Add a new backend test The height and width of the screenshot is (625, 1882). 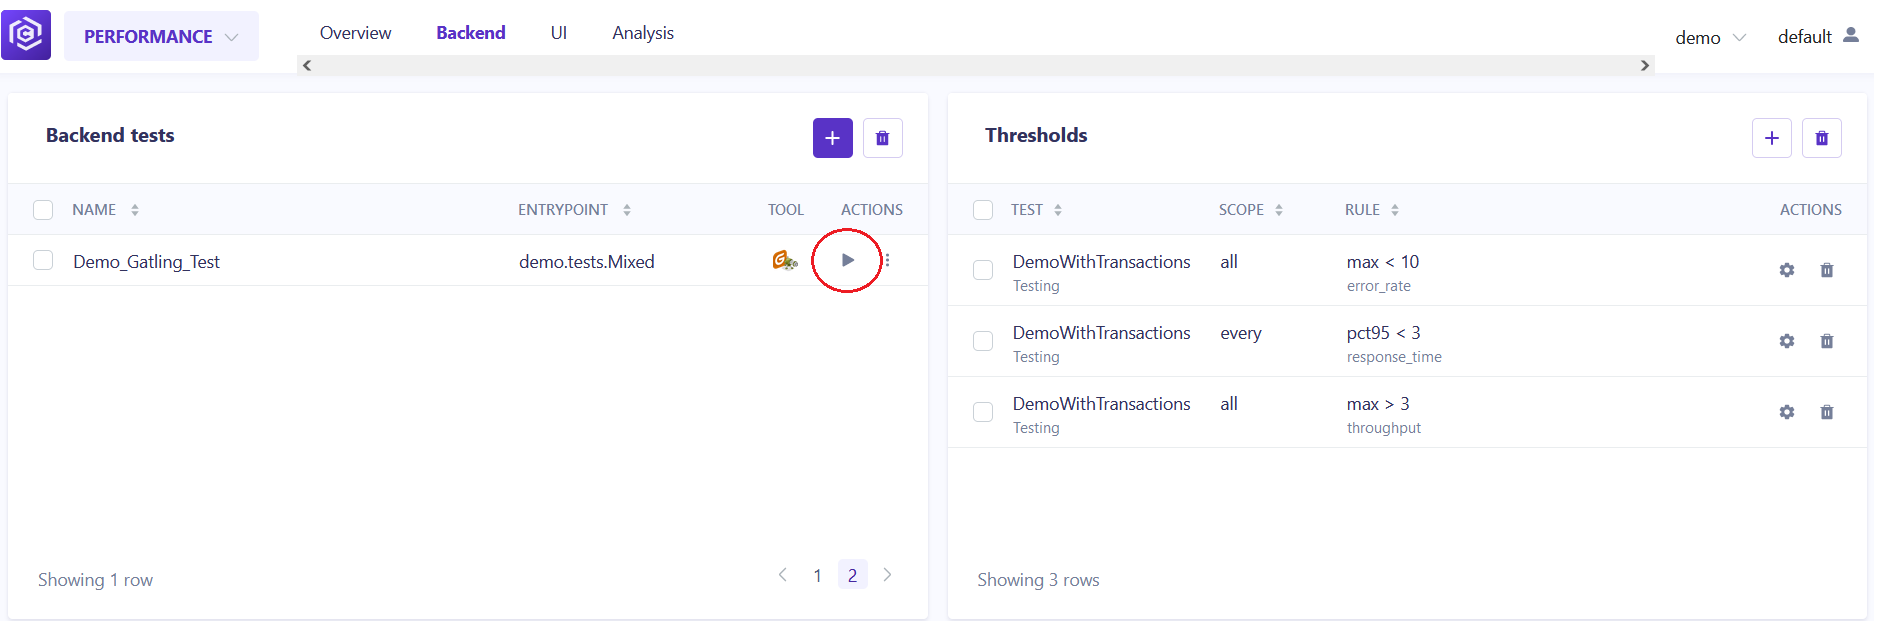point(832,138)
